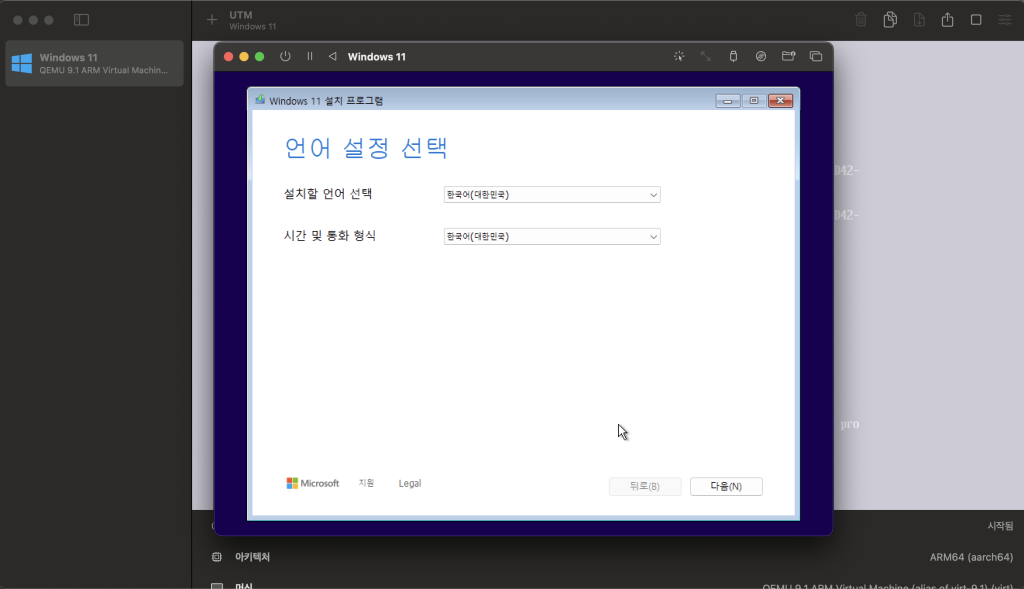Open the shared folder icon
This screenshot has width=1024, height=589.
pyautogui.click(x=788, y=56)
